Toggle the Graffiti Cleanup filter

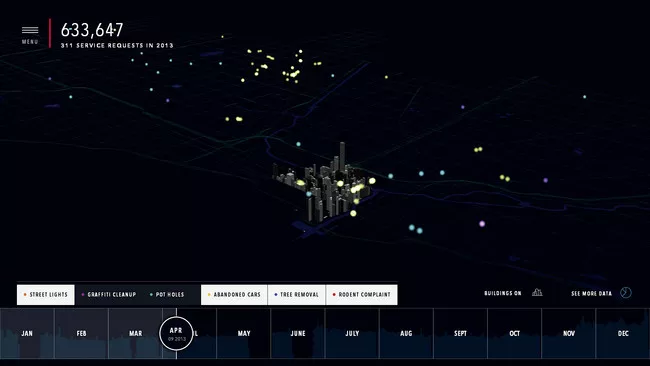(x=109, y=295)
